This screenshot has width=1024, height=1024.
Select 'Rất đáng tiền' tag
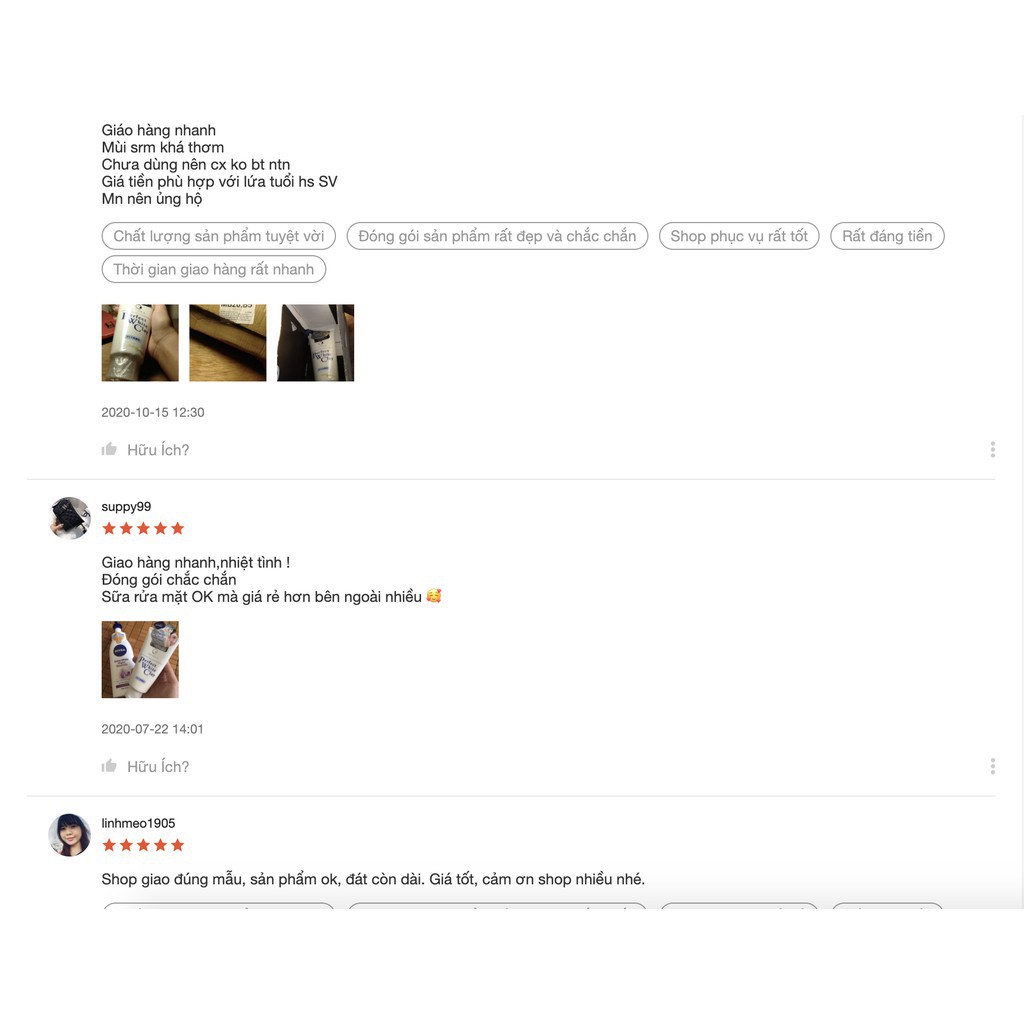coord(887,236)
